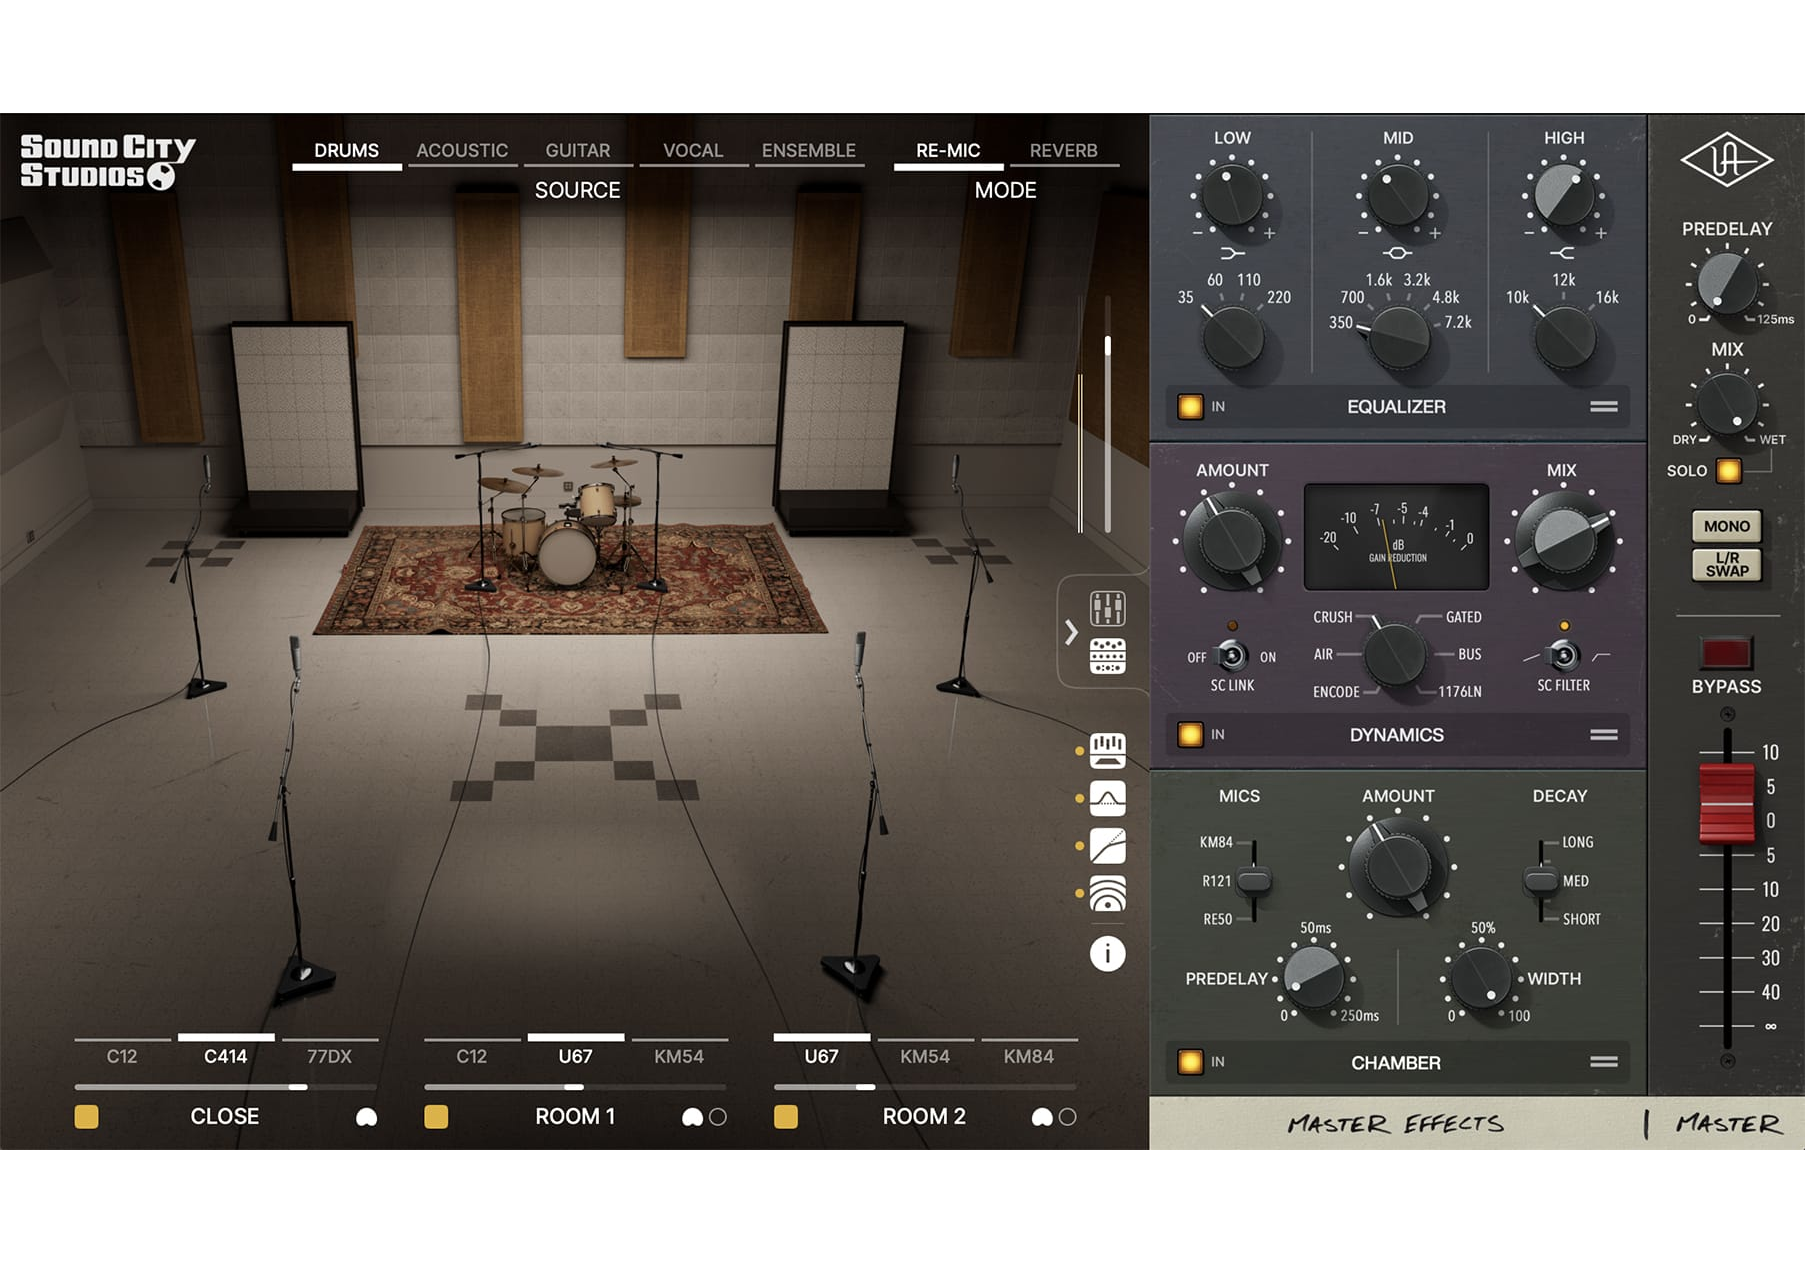Click CLOSE mic polar pattern icon
This screenshot has height=1264, width=1805.
[367, 1117]
